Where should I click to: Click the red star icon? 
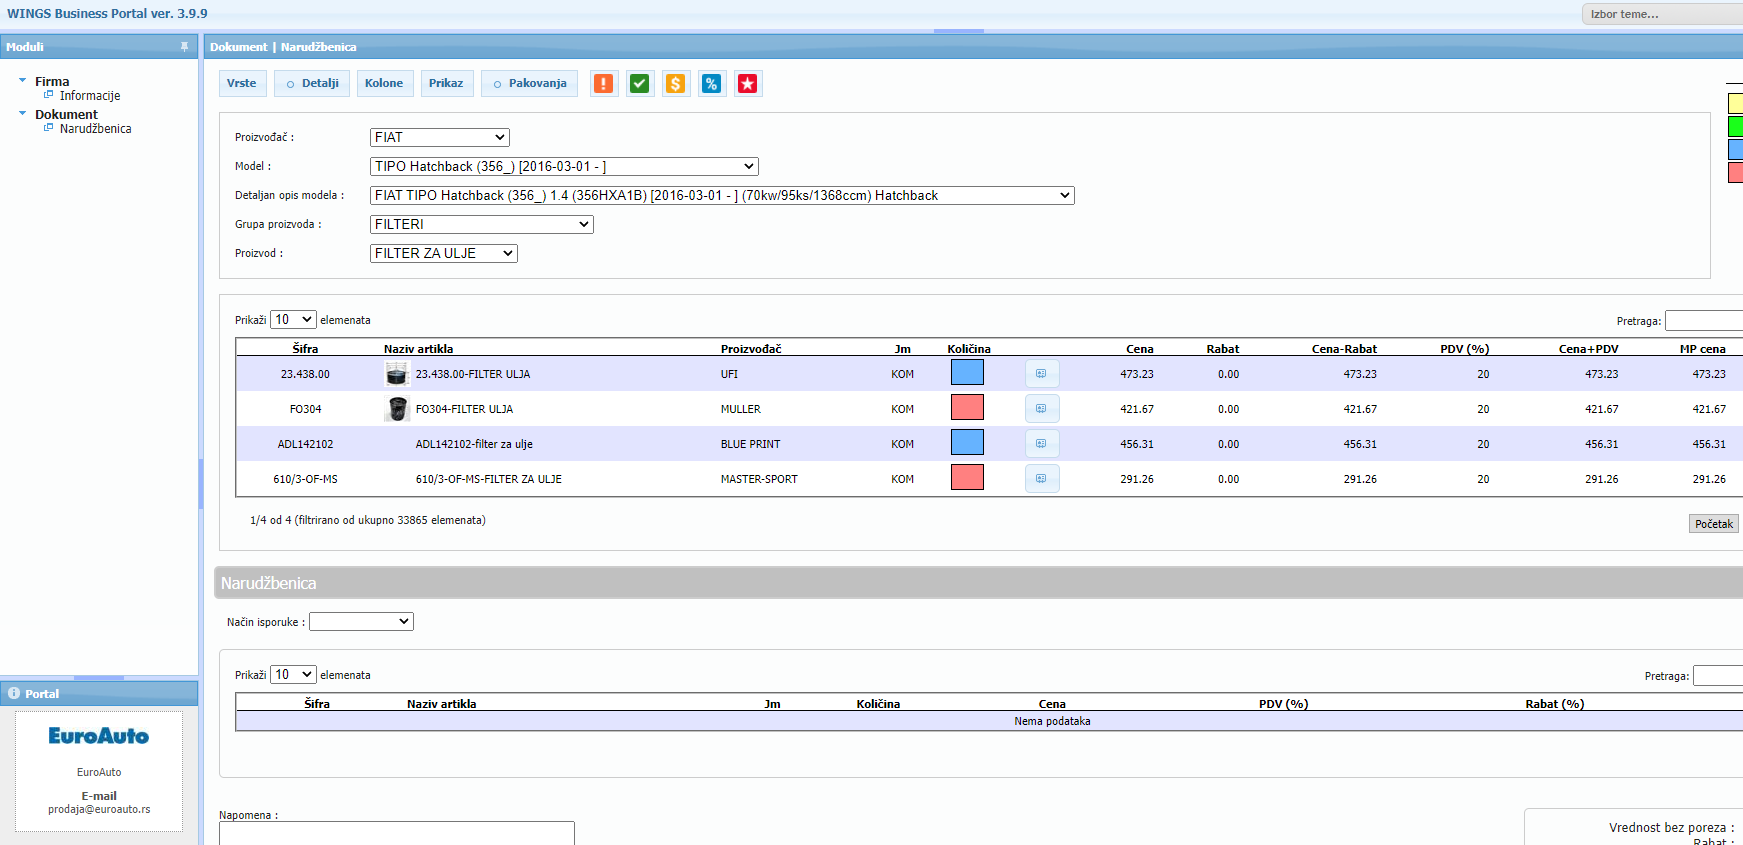coord(747,84)
